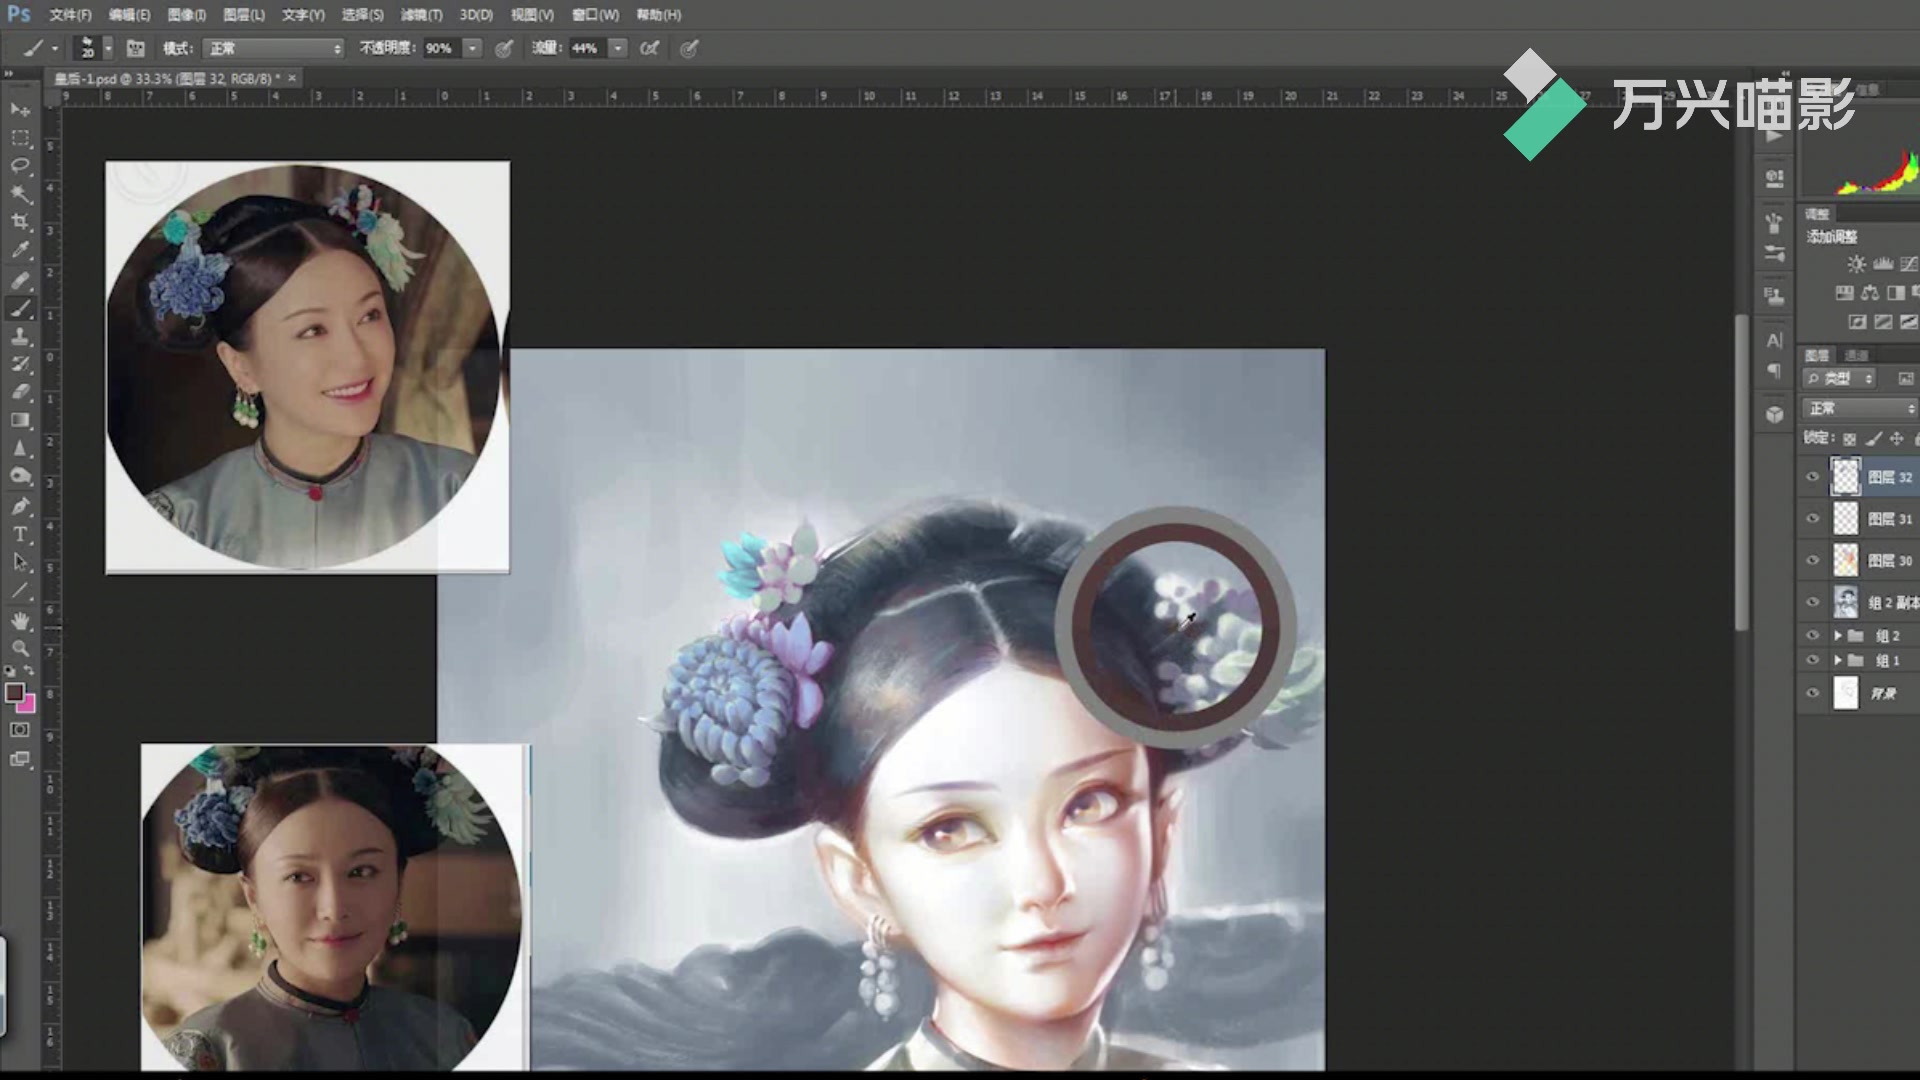Hide layer 图层 31
The height and width of the screenshot is (1080, 1920).
1812,518
